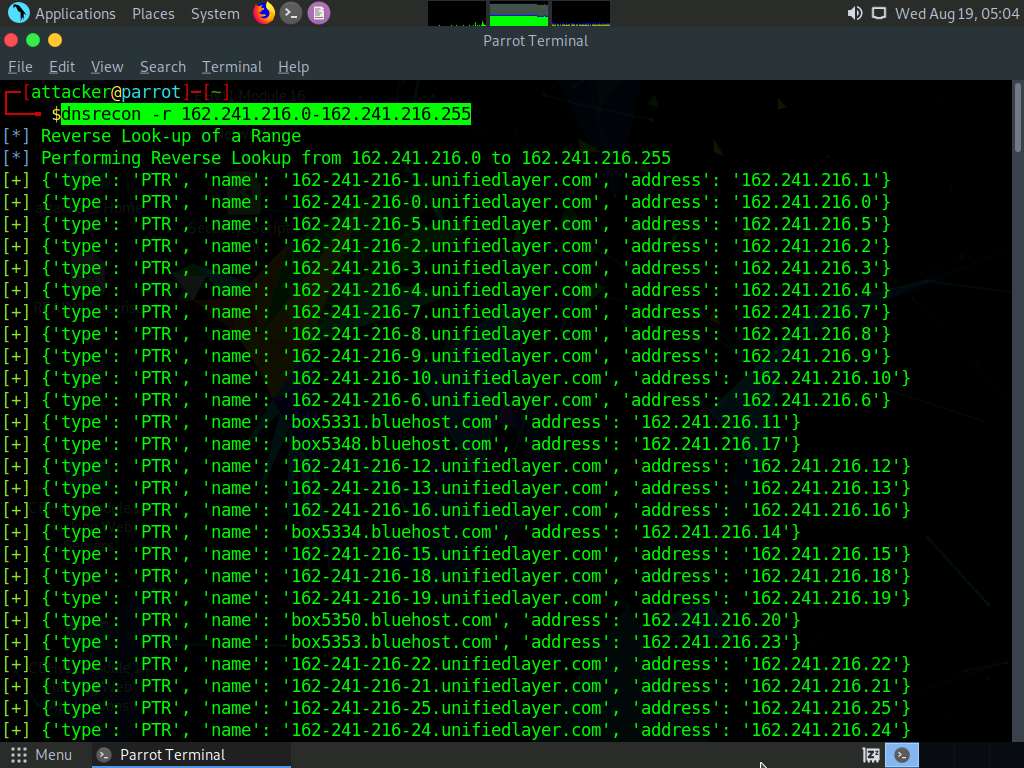Click 'Performing Reverse Lookup from 162.241.216.0' line
1024x768 pixels.
coord(355,158)
